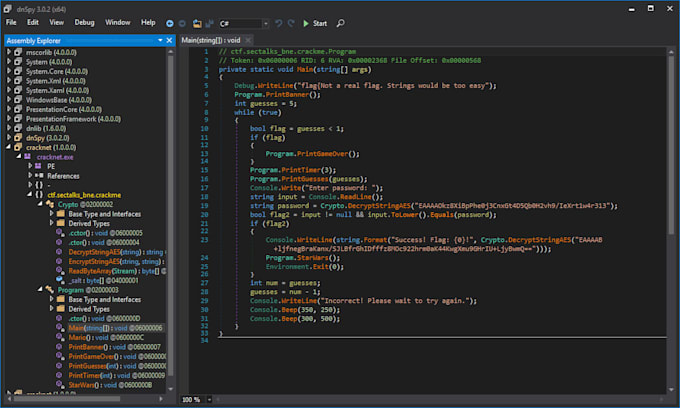Click the Program class icon
Screen dimensions: 680x408
[x=50, y=290]
